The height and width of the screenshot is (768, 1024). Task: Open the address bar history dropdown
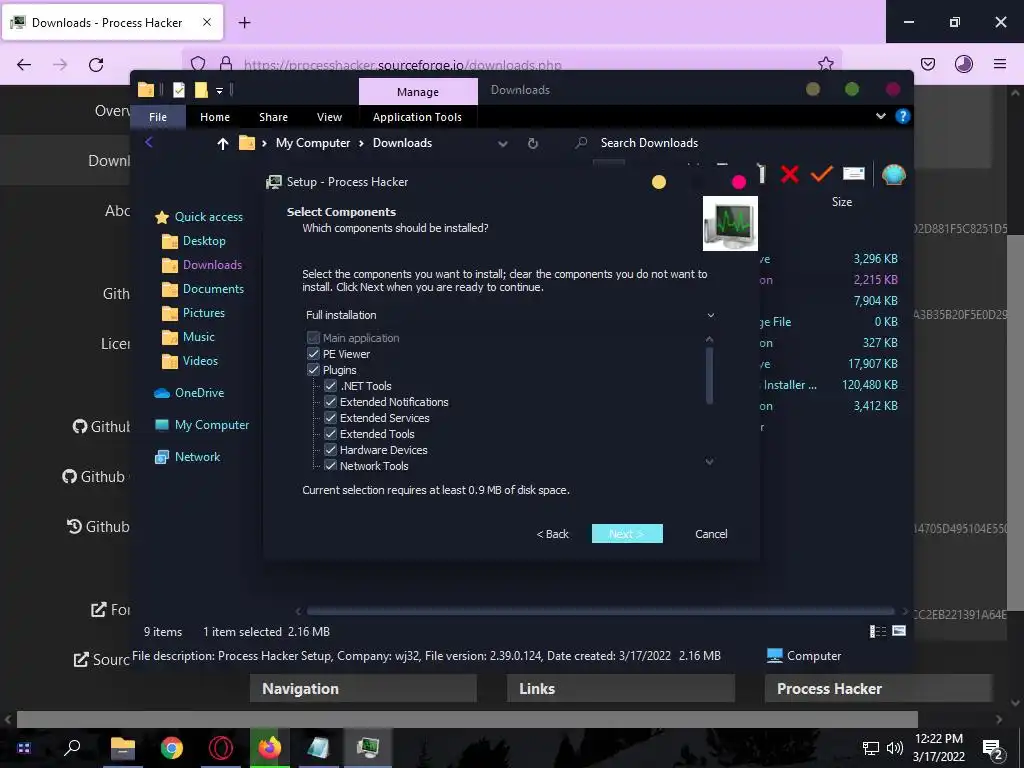pos(502,144)
